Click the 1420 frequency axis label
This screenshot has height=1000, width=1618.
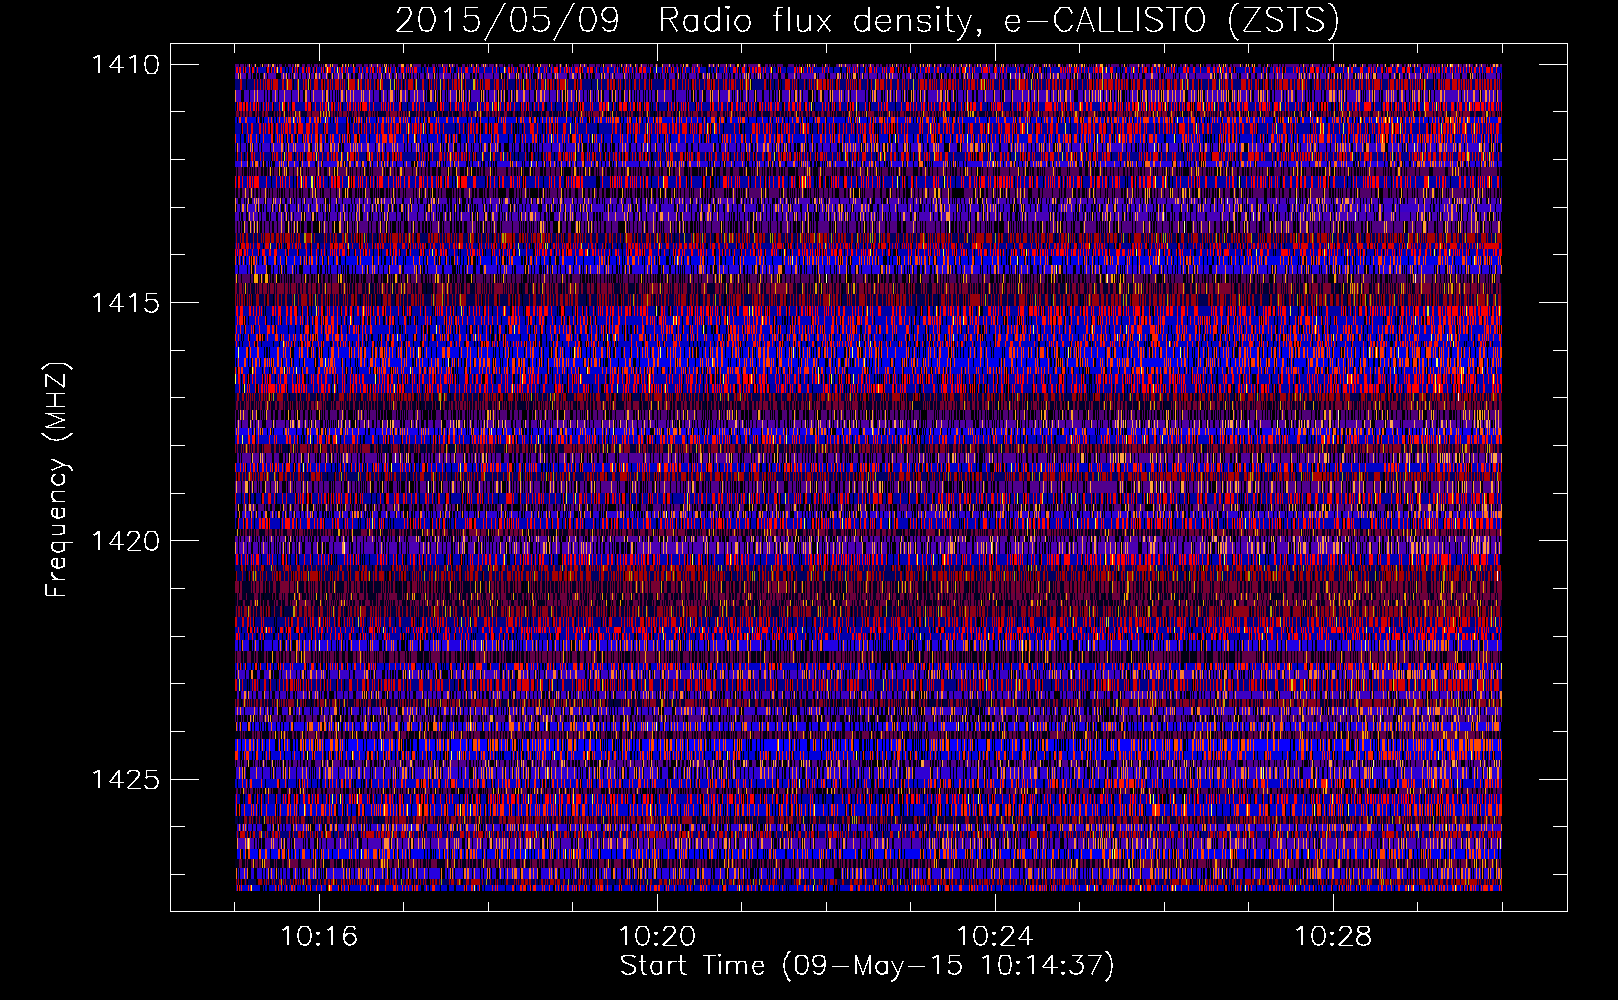pos(125,541)
